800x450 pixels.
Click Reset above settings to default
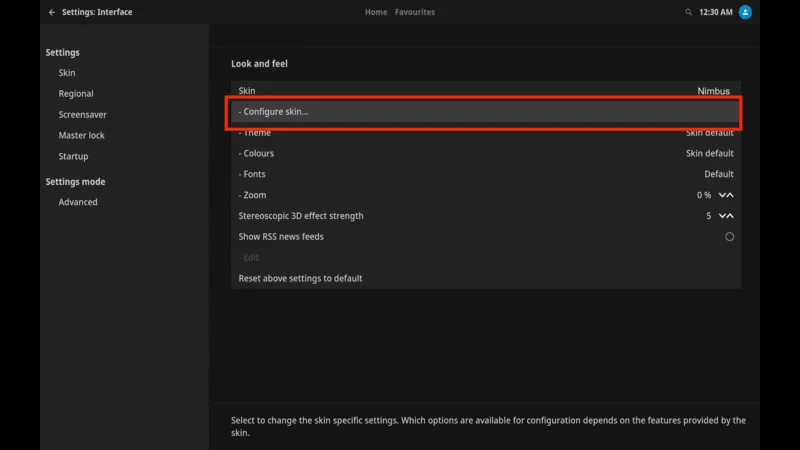[486, 278]
